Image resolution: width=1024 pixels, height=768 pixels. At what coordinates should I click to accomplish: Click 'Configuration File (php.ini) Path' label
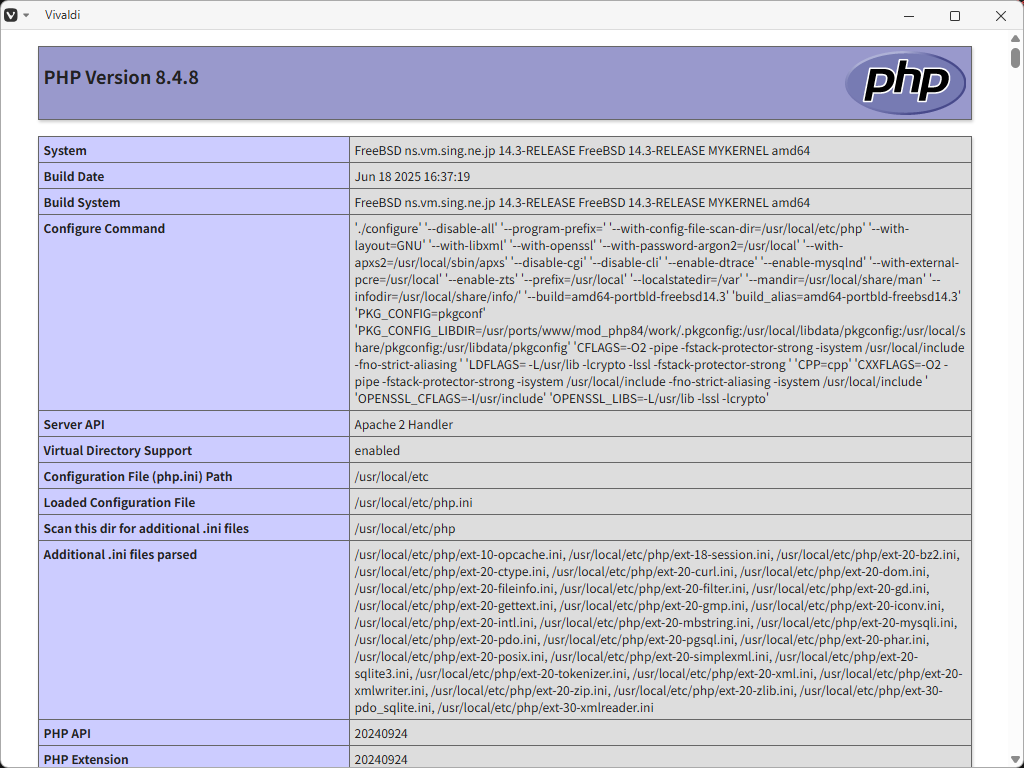coord(138,477)
